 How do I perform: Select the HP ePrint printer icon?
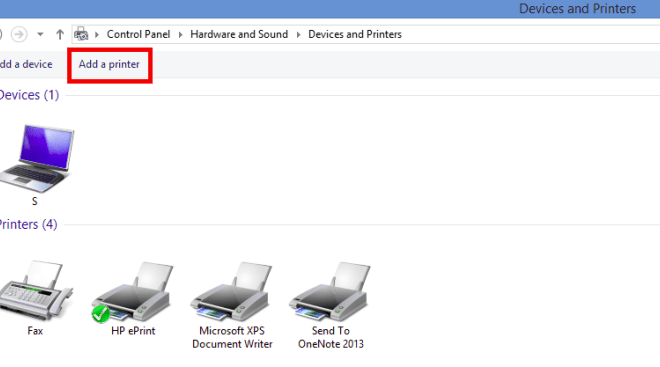pyautogui.click(x=133, y=292)
